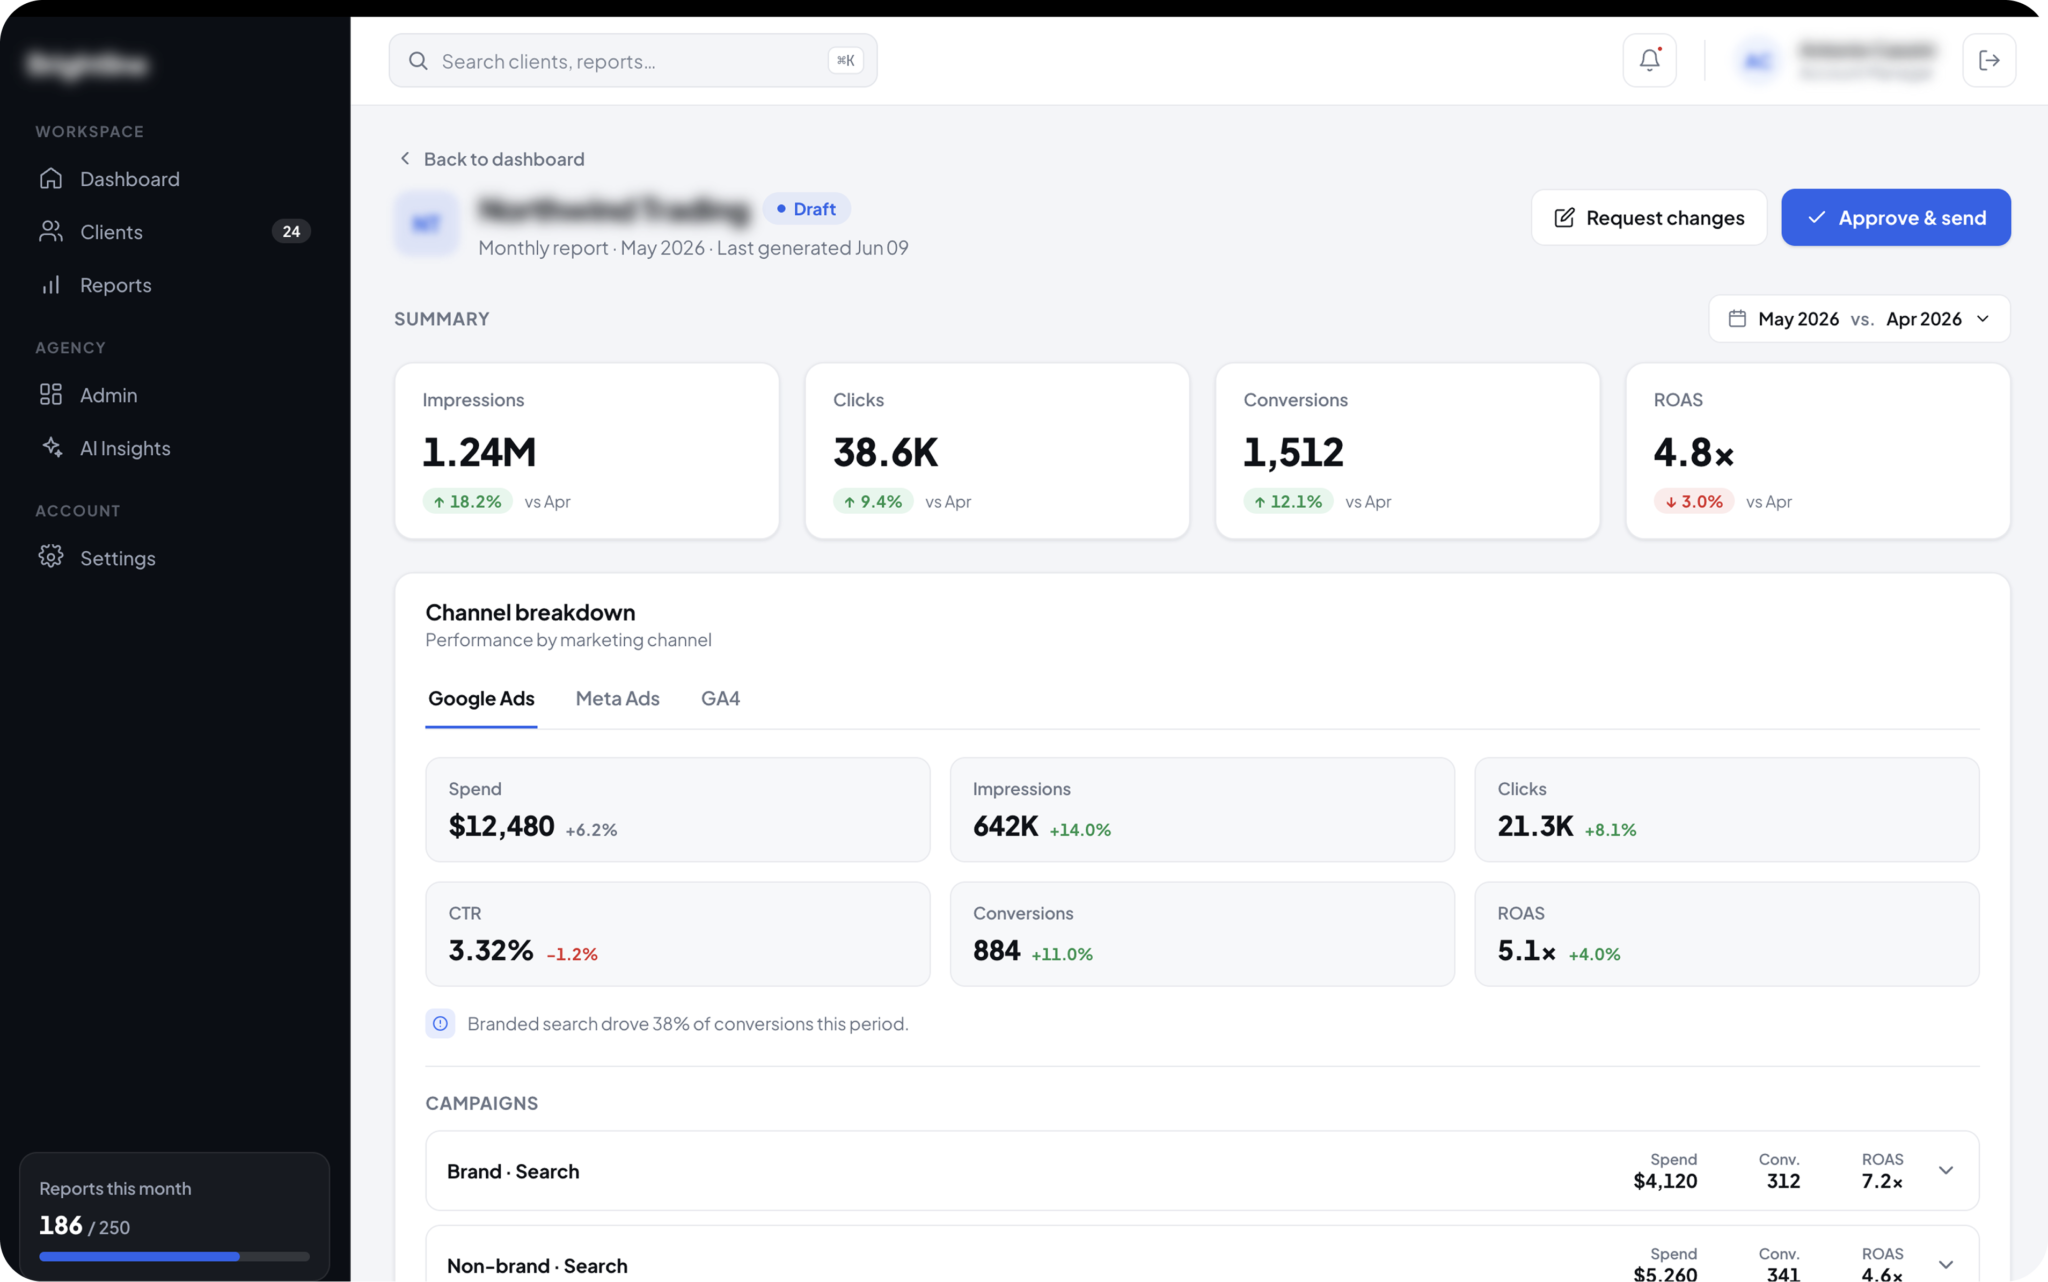
Task: Click the calendar icon in the date selector
Action: tap(1737, 318)
